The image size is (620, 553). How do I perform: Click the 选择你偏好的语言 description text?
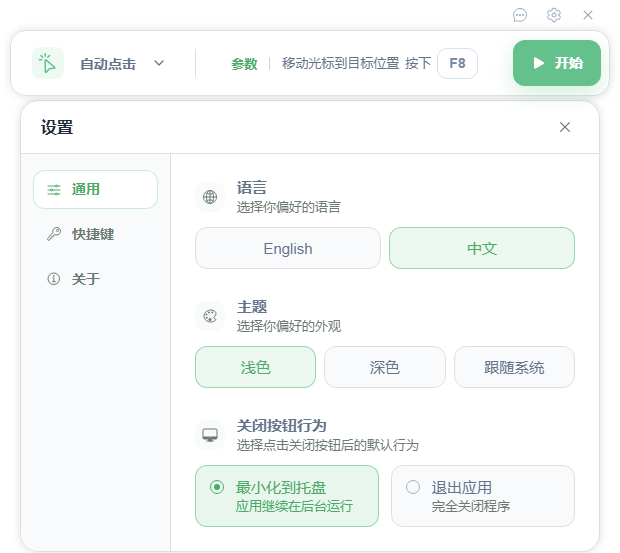pyautogui.click(x=289, y=207)
